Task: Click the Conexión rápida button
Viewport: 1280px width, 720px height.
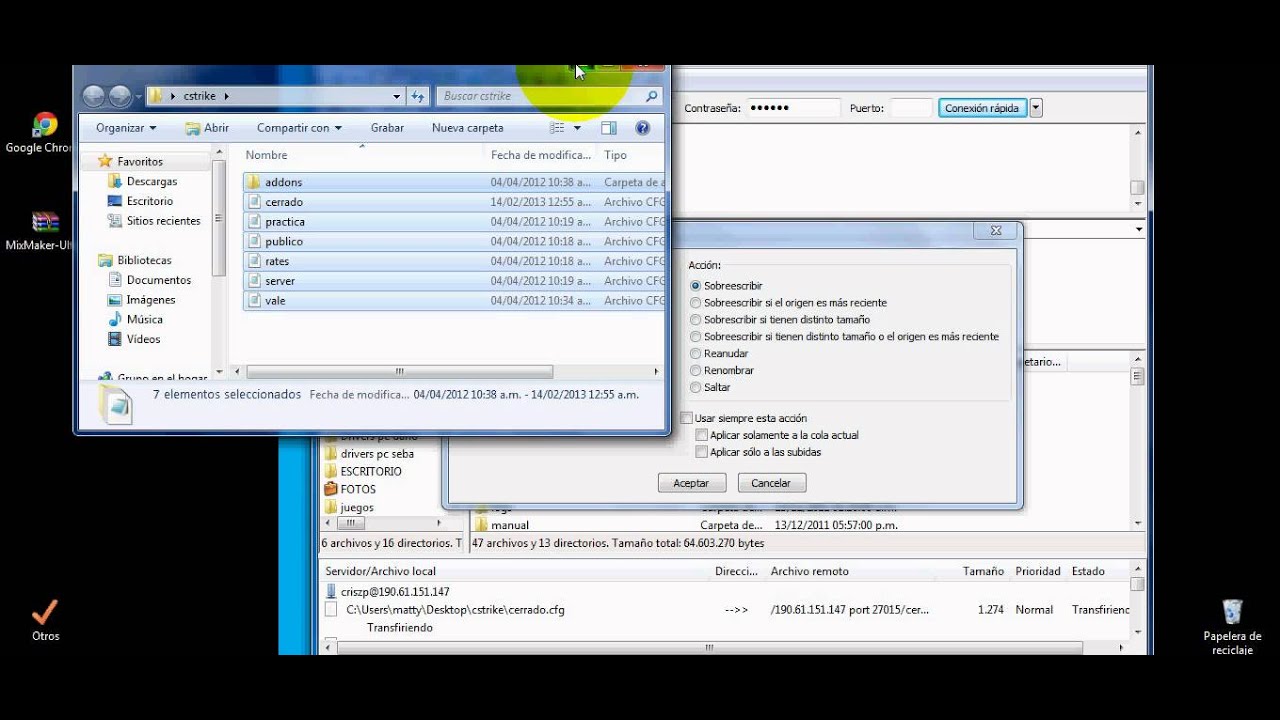Action: click(x=982, y=108)
